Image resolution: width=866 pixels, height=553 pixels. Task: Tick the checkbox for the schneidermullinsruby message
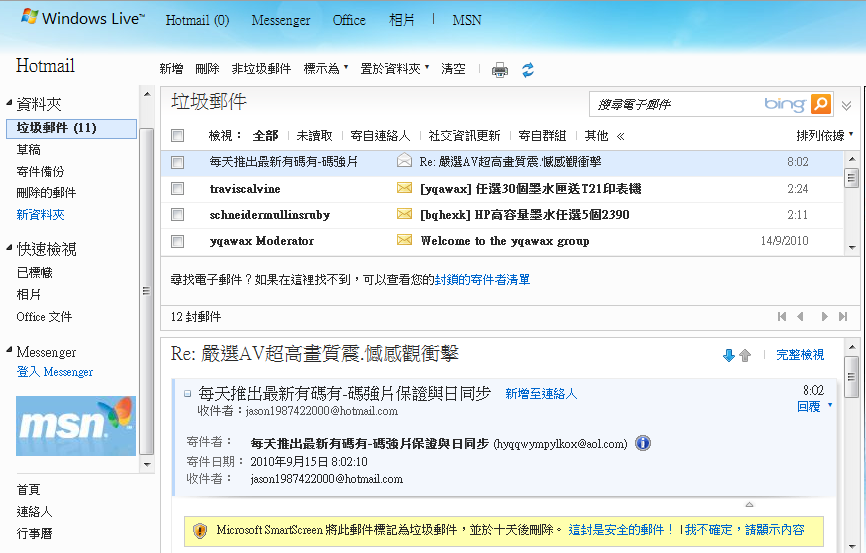[x=177, y=214]
